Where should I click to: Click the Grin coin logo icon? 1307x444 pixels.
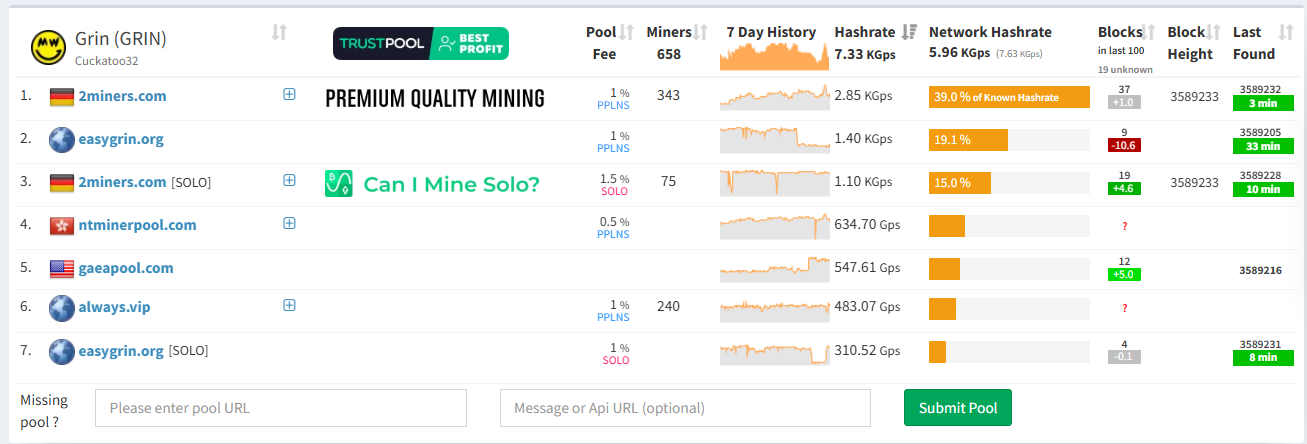[49, 46]
